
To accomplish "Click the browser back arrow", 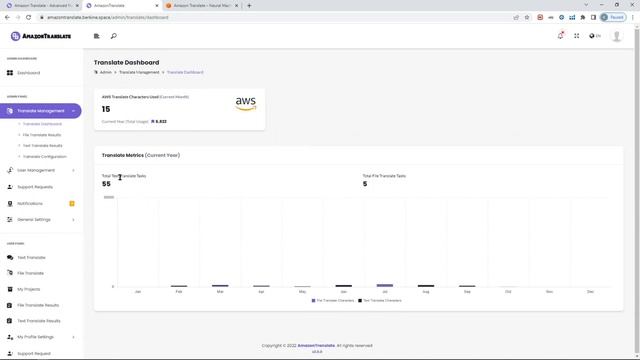I will pos(7,18).
